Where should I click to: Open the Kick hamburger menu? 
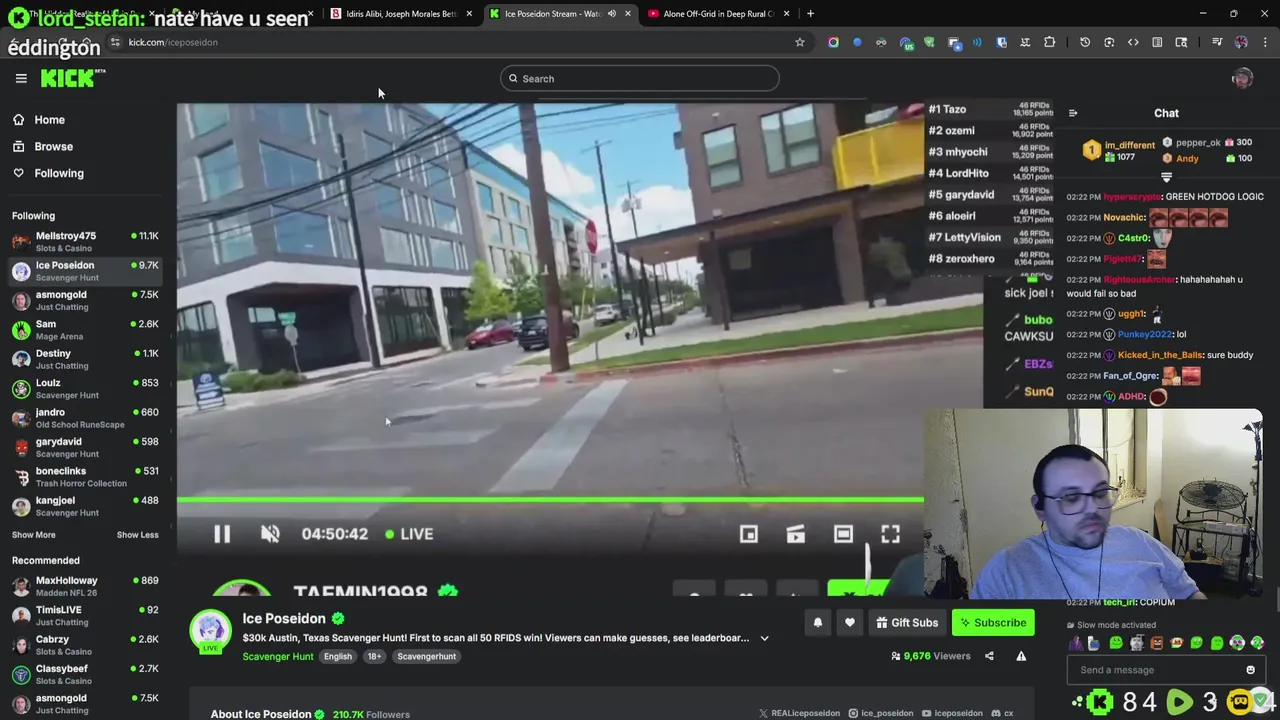pos(21,78)
